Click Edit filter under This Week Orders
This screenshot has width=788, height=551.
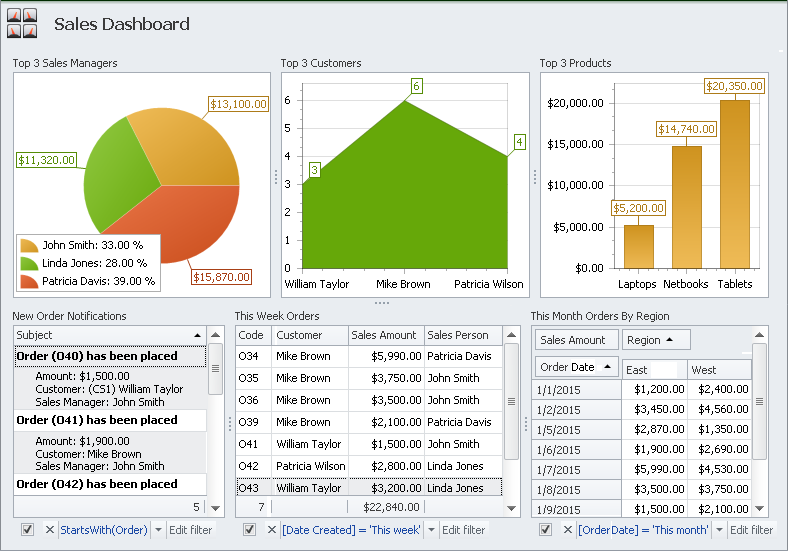pyautogui.click(x=463, y=530)
